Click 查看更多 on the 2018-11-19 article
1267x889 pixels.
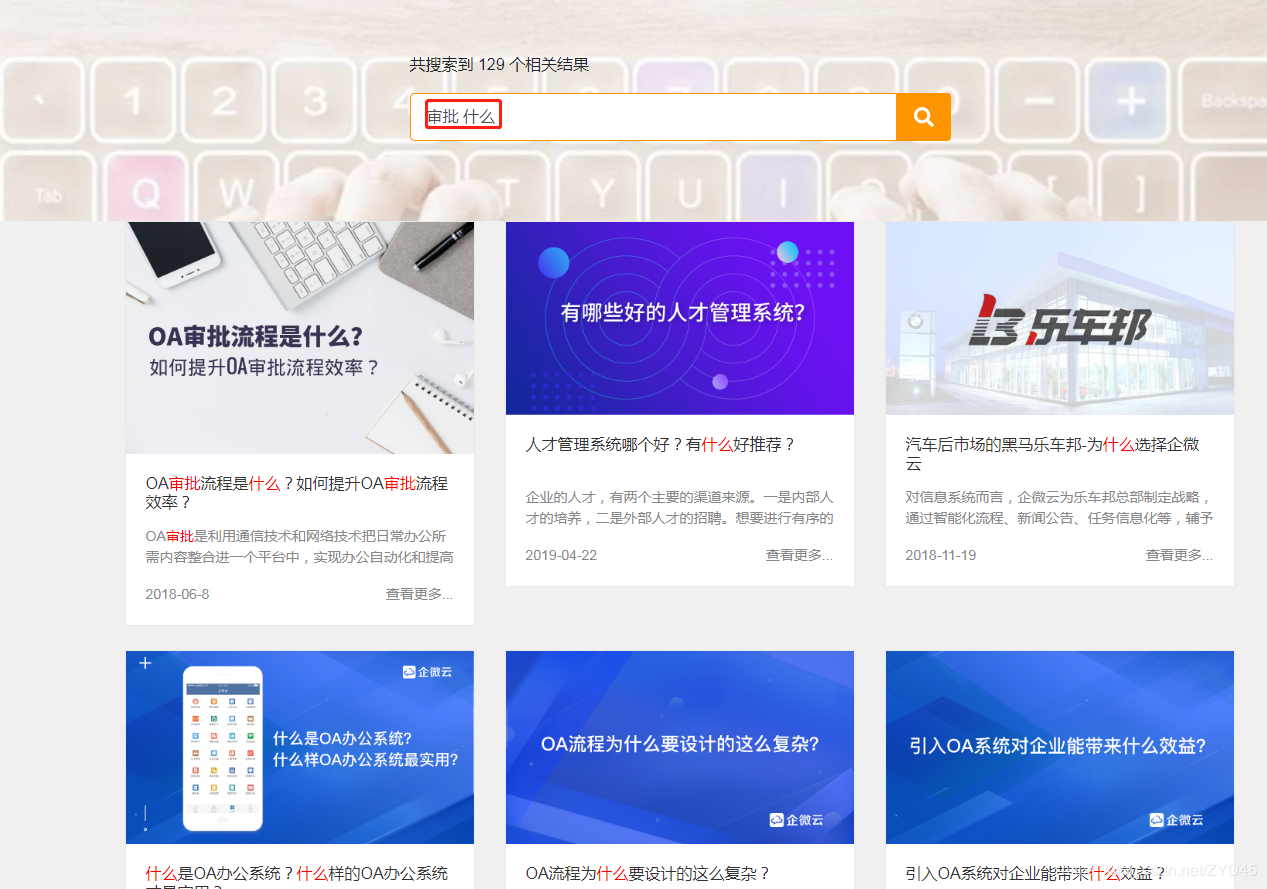pyautogui.click(x=1179, y=555)
